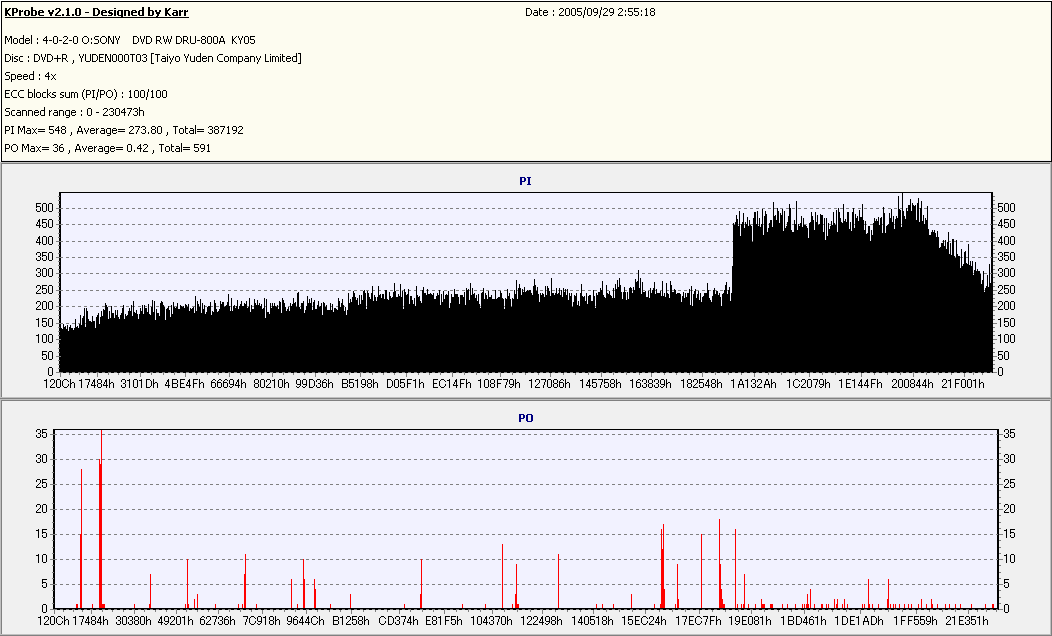Click the 104370h axis label

tap(491, 621)
